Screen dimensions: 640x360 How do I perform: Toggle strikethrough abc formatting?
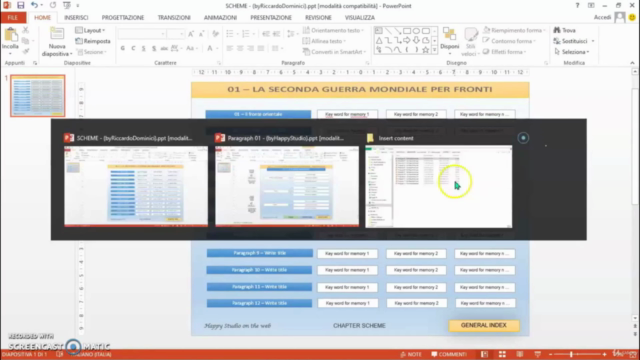click(164, 48)
